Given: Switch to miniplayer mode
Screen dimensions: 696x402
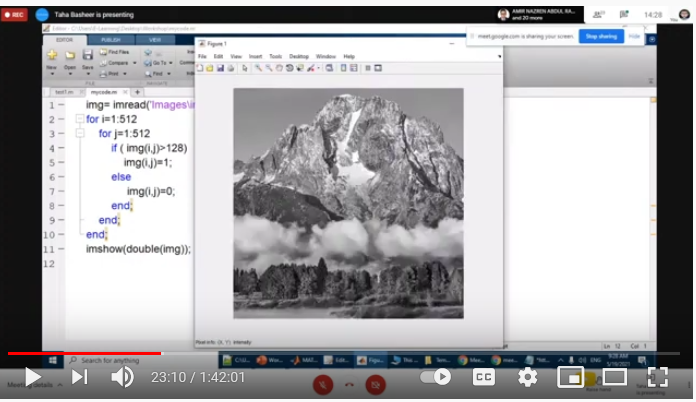Looking at the screenshot, I should coord(570,377).
